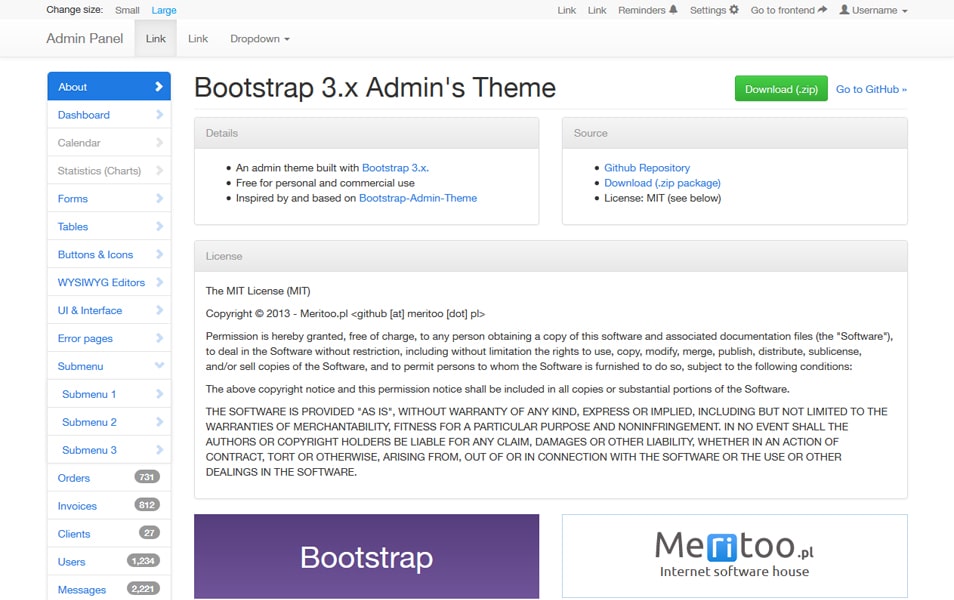Click the chevron arrow on the About row
The image size is (954, 600).
click(x=159, y=86)
